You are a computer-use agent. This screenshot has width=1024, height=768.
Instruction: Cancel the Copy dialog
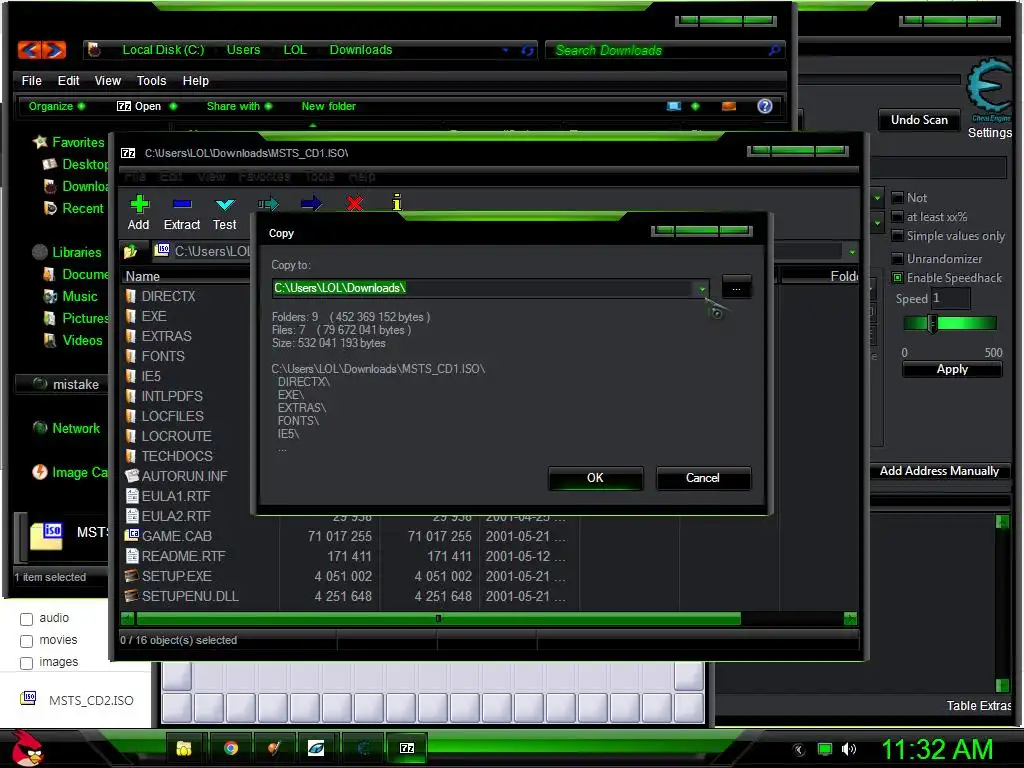click(703, 478)
